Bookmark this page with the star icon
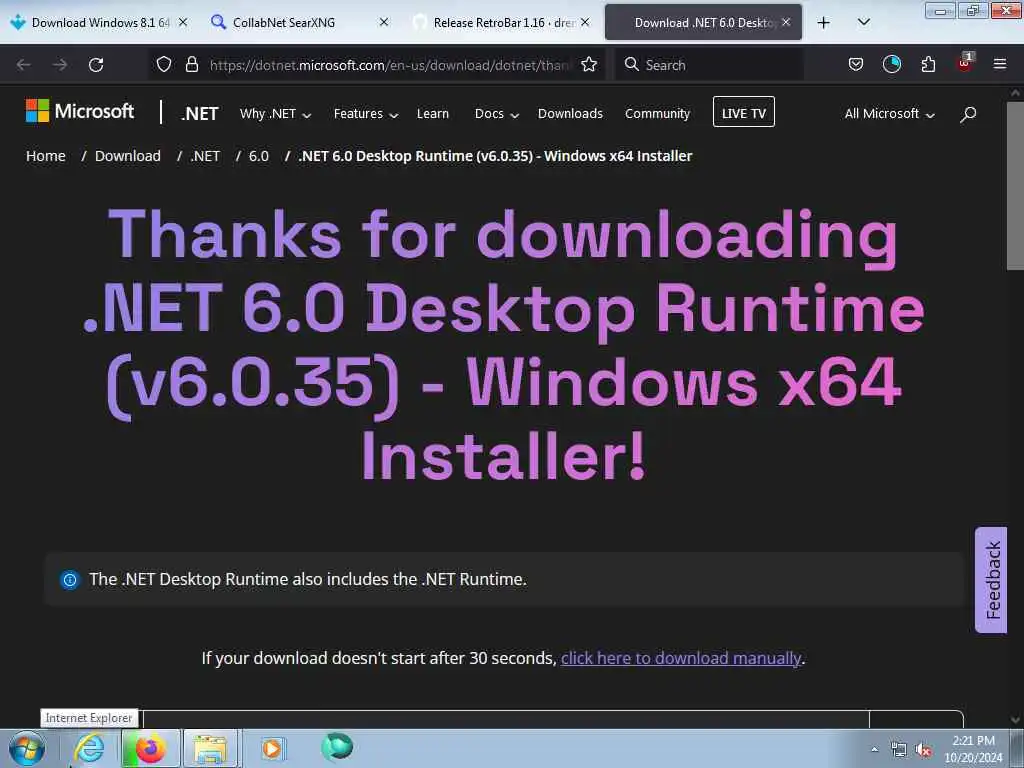Viewport: 1024px width, 768px height. click(x=589, y=64)
